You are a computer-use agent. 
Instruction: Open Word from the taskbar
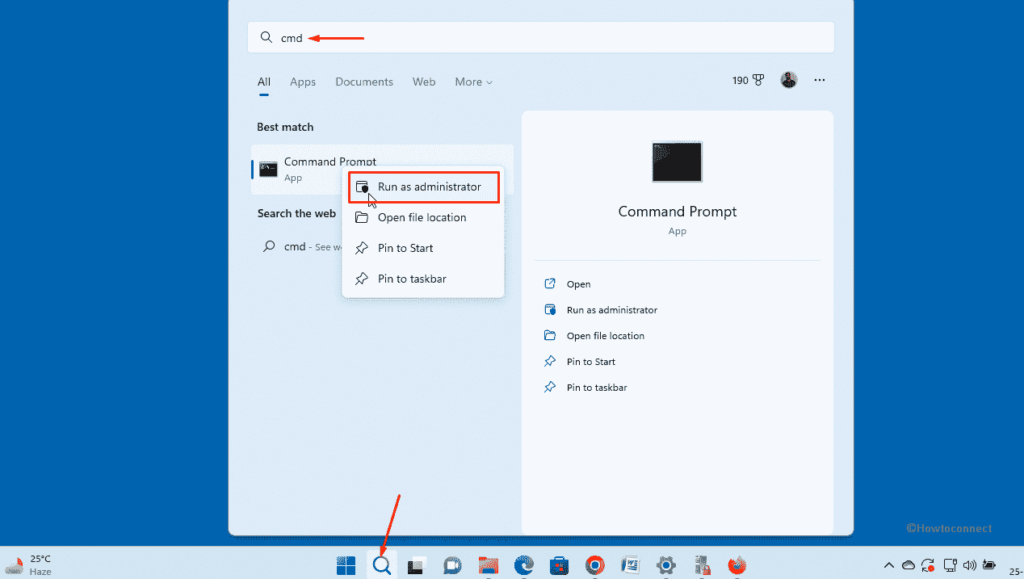click(x=630, y=565)
